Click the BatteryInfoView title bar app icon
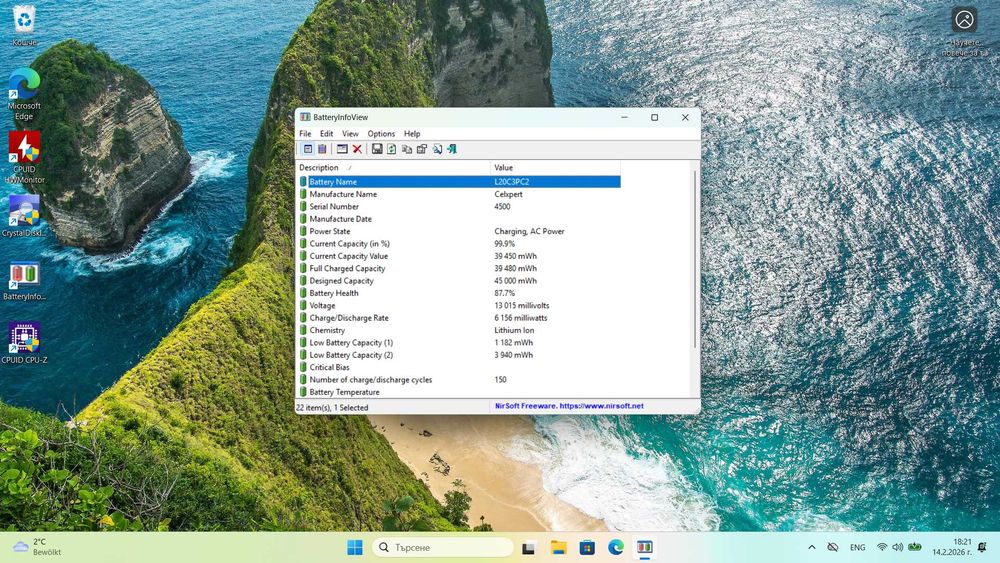The image size is (1000, 563). 305,117
